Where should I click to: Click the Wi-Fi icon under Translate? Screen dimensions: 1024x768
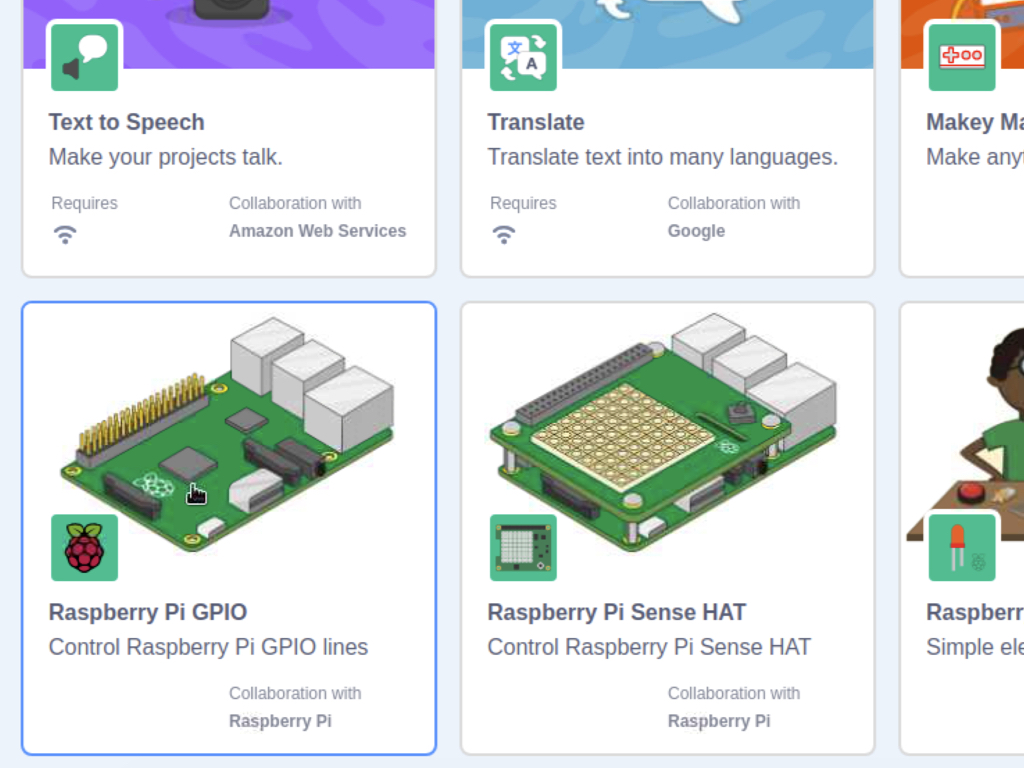504,234
